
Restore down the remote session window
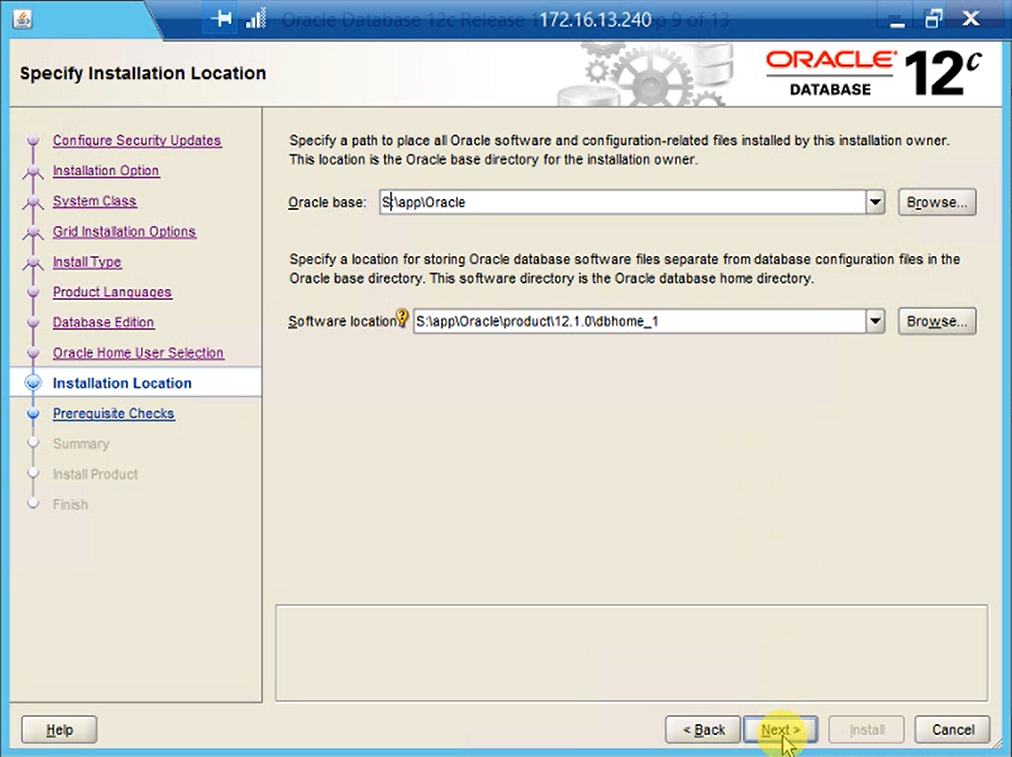point(933,19)
